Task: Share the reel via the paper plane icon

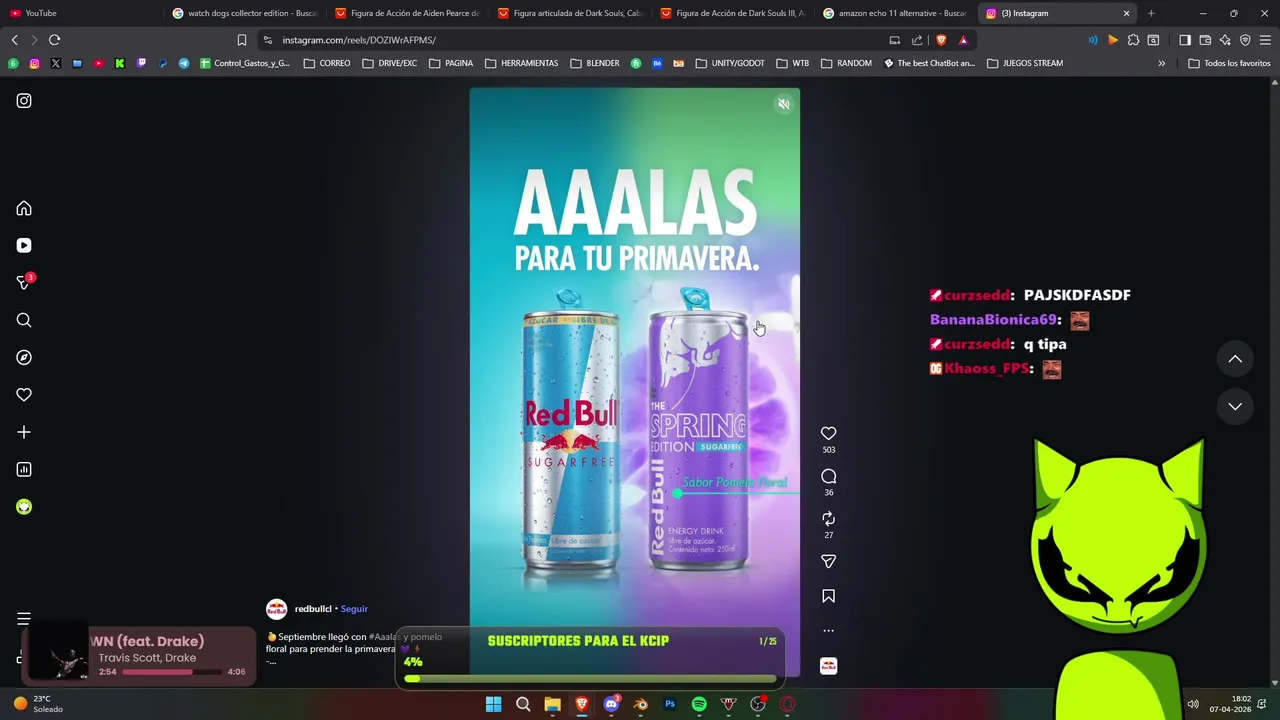Action: click(828, 561)
